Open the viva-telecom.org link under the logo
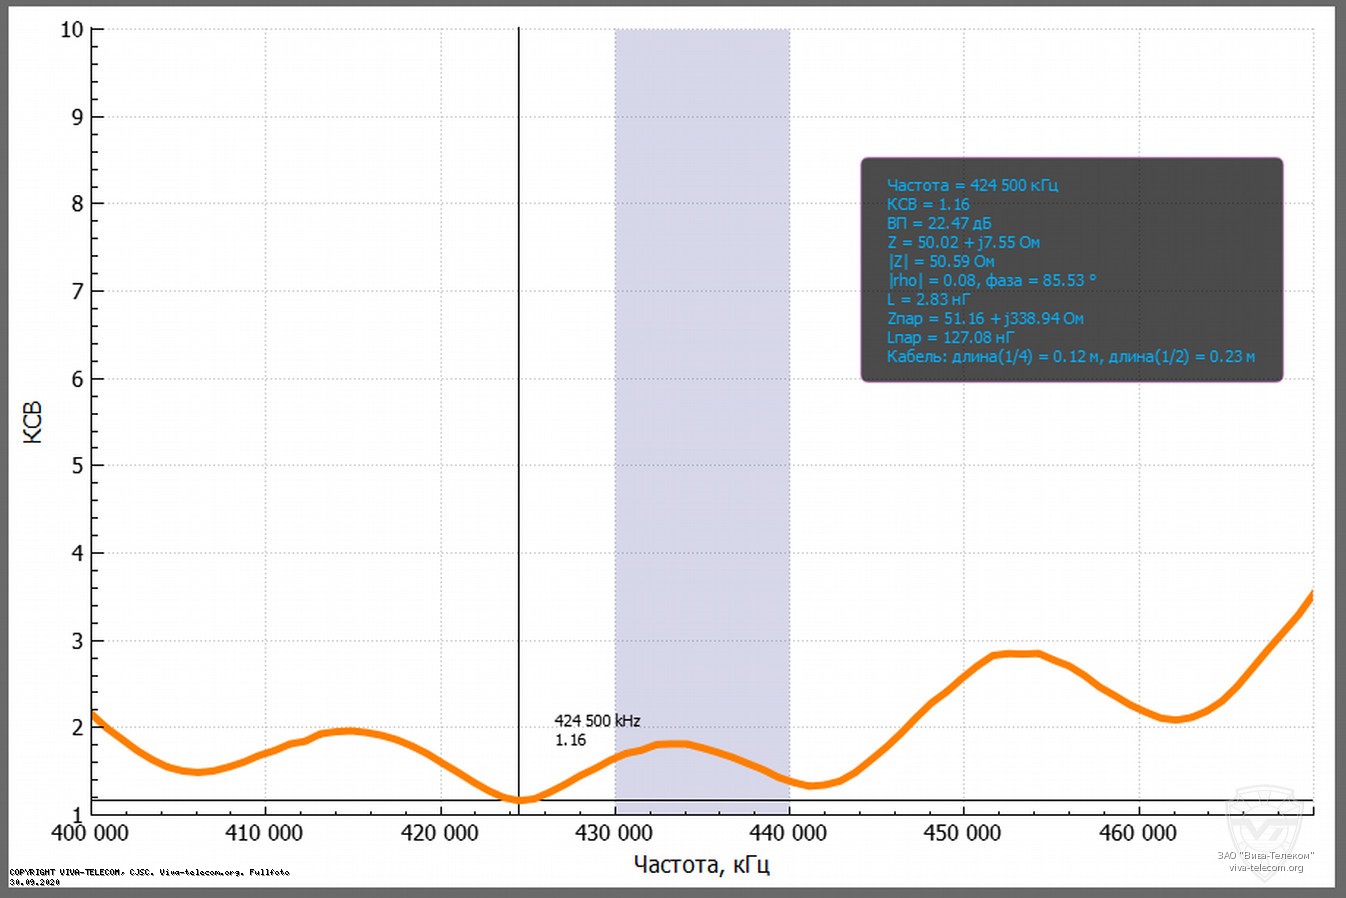The image size is (1346, 898). tap(1266, 867)
